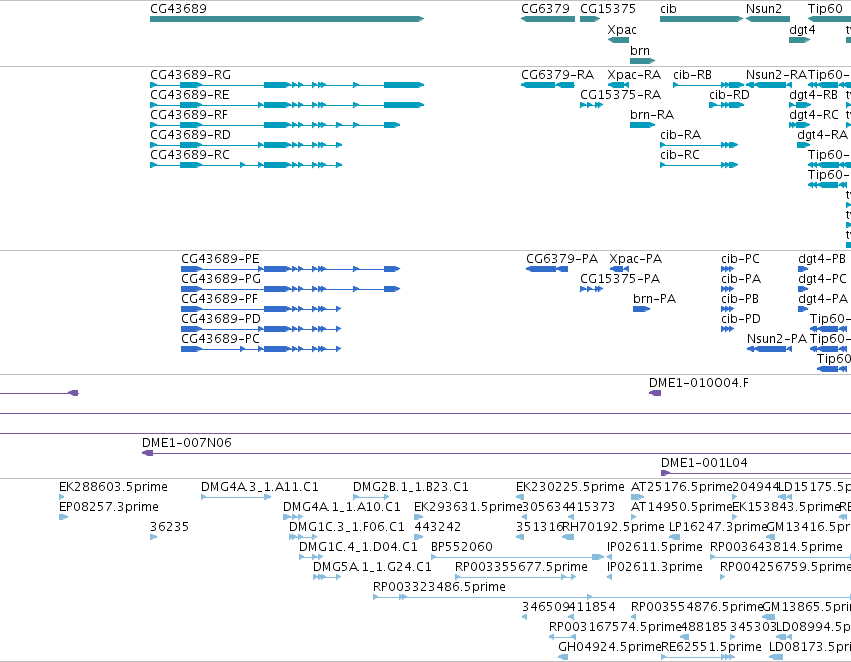Select EST RP003355677.5prime

click(515, 577)
